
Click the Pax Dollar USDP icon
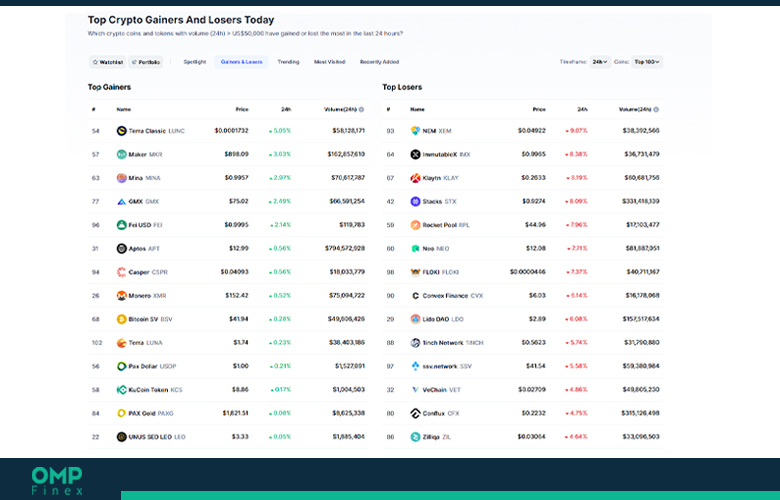[x=121, y=366]
